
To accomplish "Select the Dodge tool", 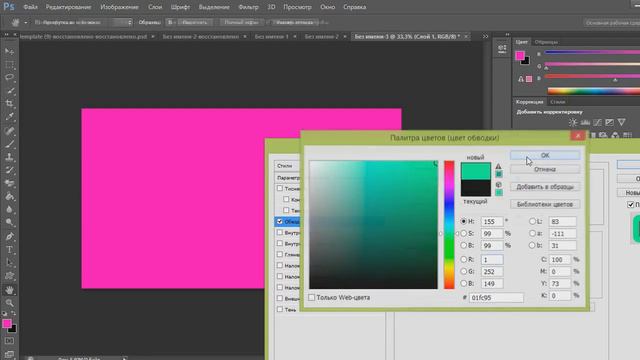I will tap(9, 222).
